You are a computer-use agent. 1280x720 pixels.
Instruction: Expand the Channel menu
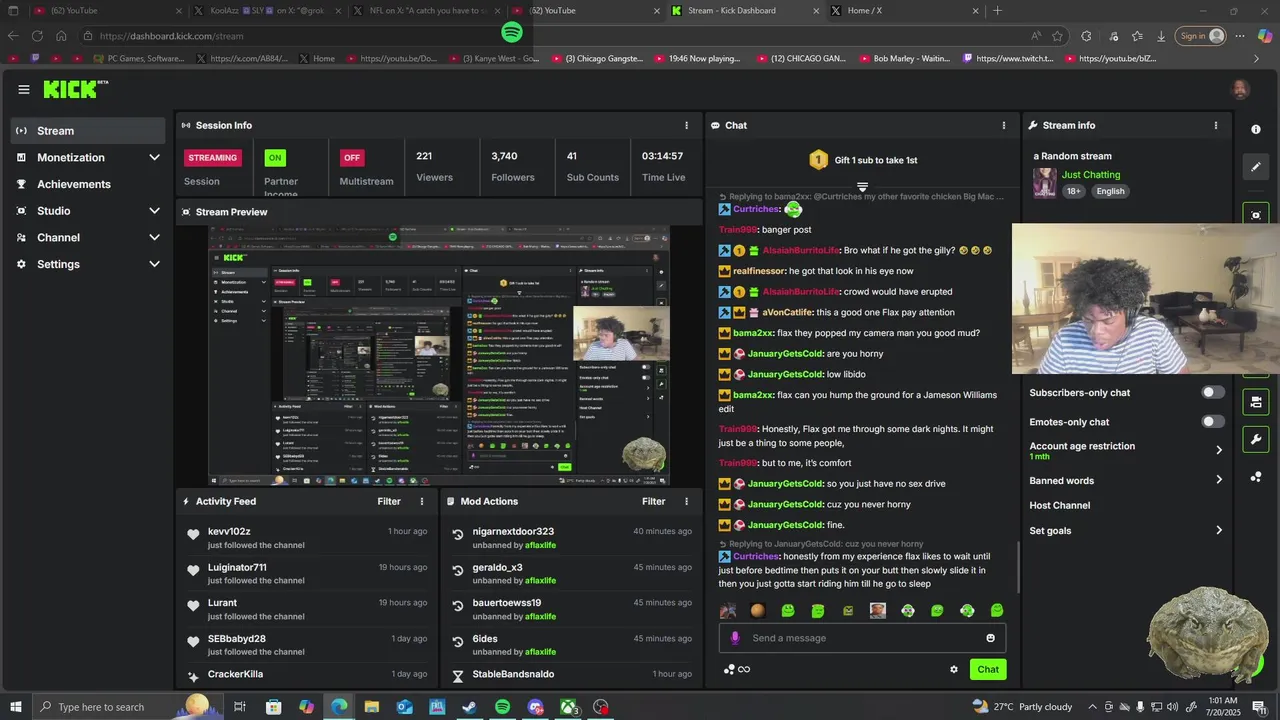pos(88,238)
